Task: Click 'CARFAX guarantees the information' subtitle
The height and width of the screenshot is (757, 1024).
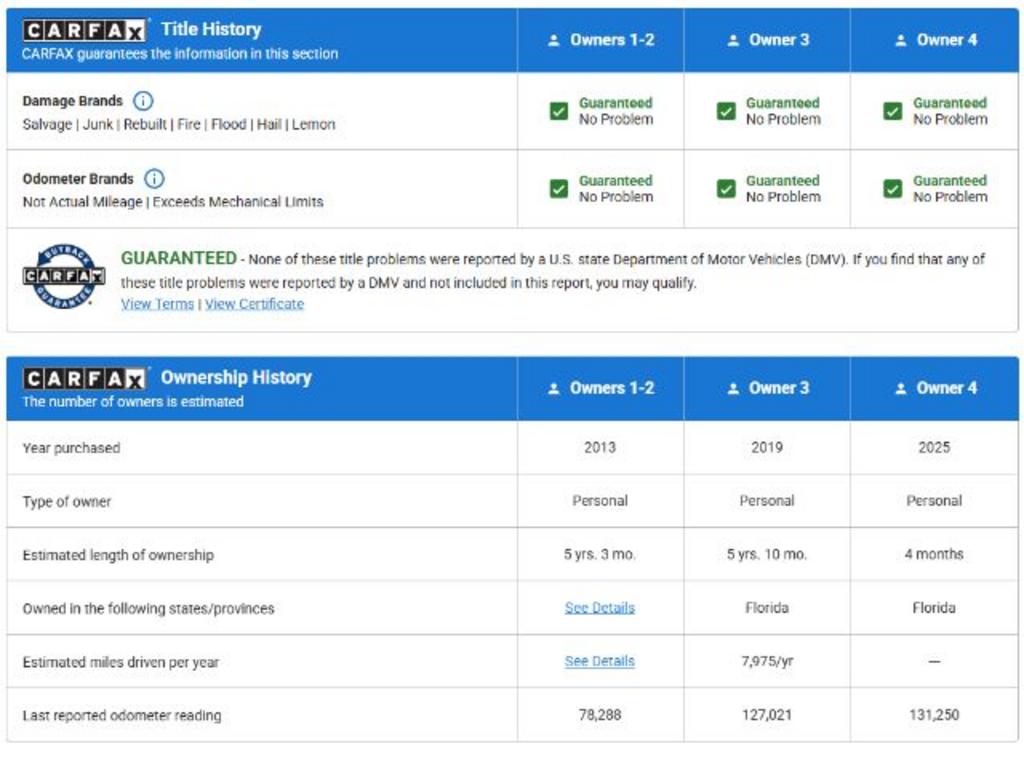Action: [180, 54]
